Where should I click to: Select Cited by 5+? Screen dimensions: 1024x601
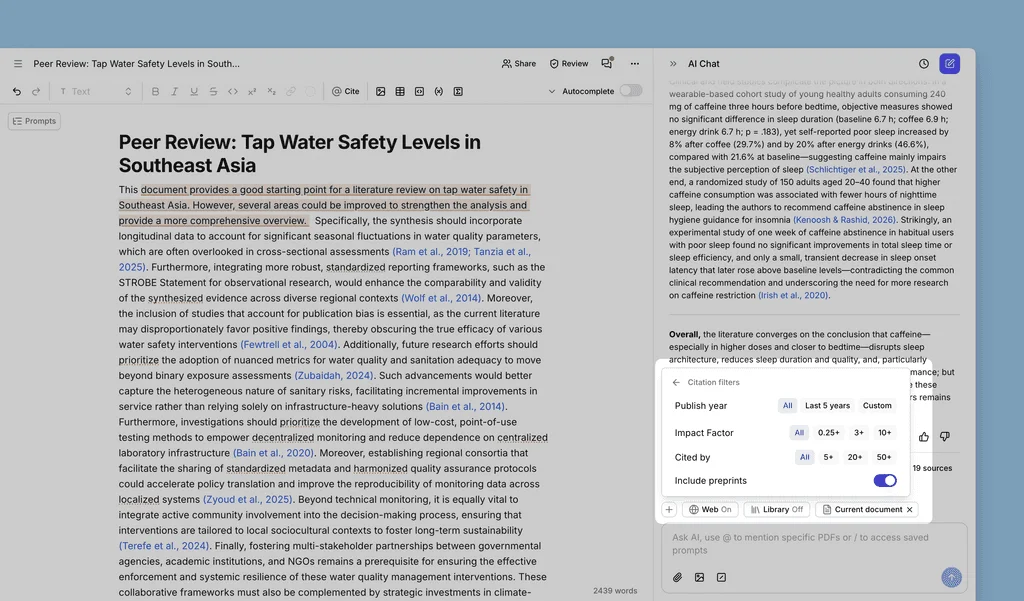coord(828,457)
